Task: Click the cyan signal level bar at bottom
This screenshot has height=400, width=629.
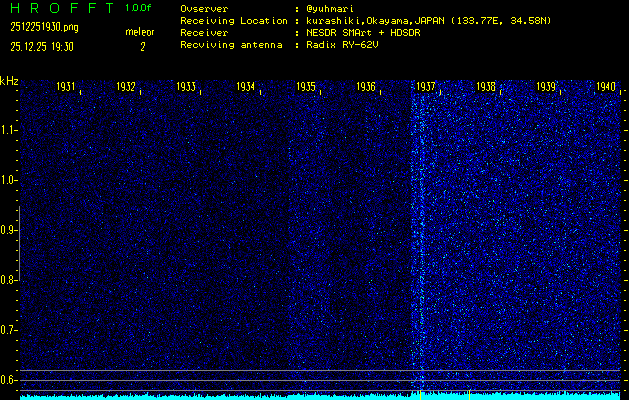Action: coord(320,396)
